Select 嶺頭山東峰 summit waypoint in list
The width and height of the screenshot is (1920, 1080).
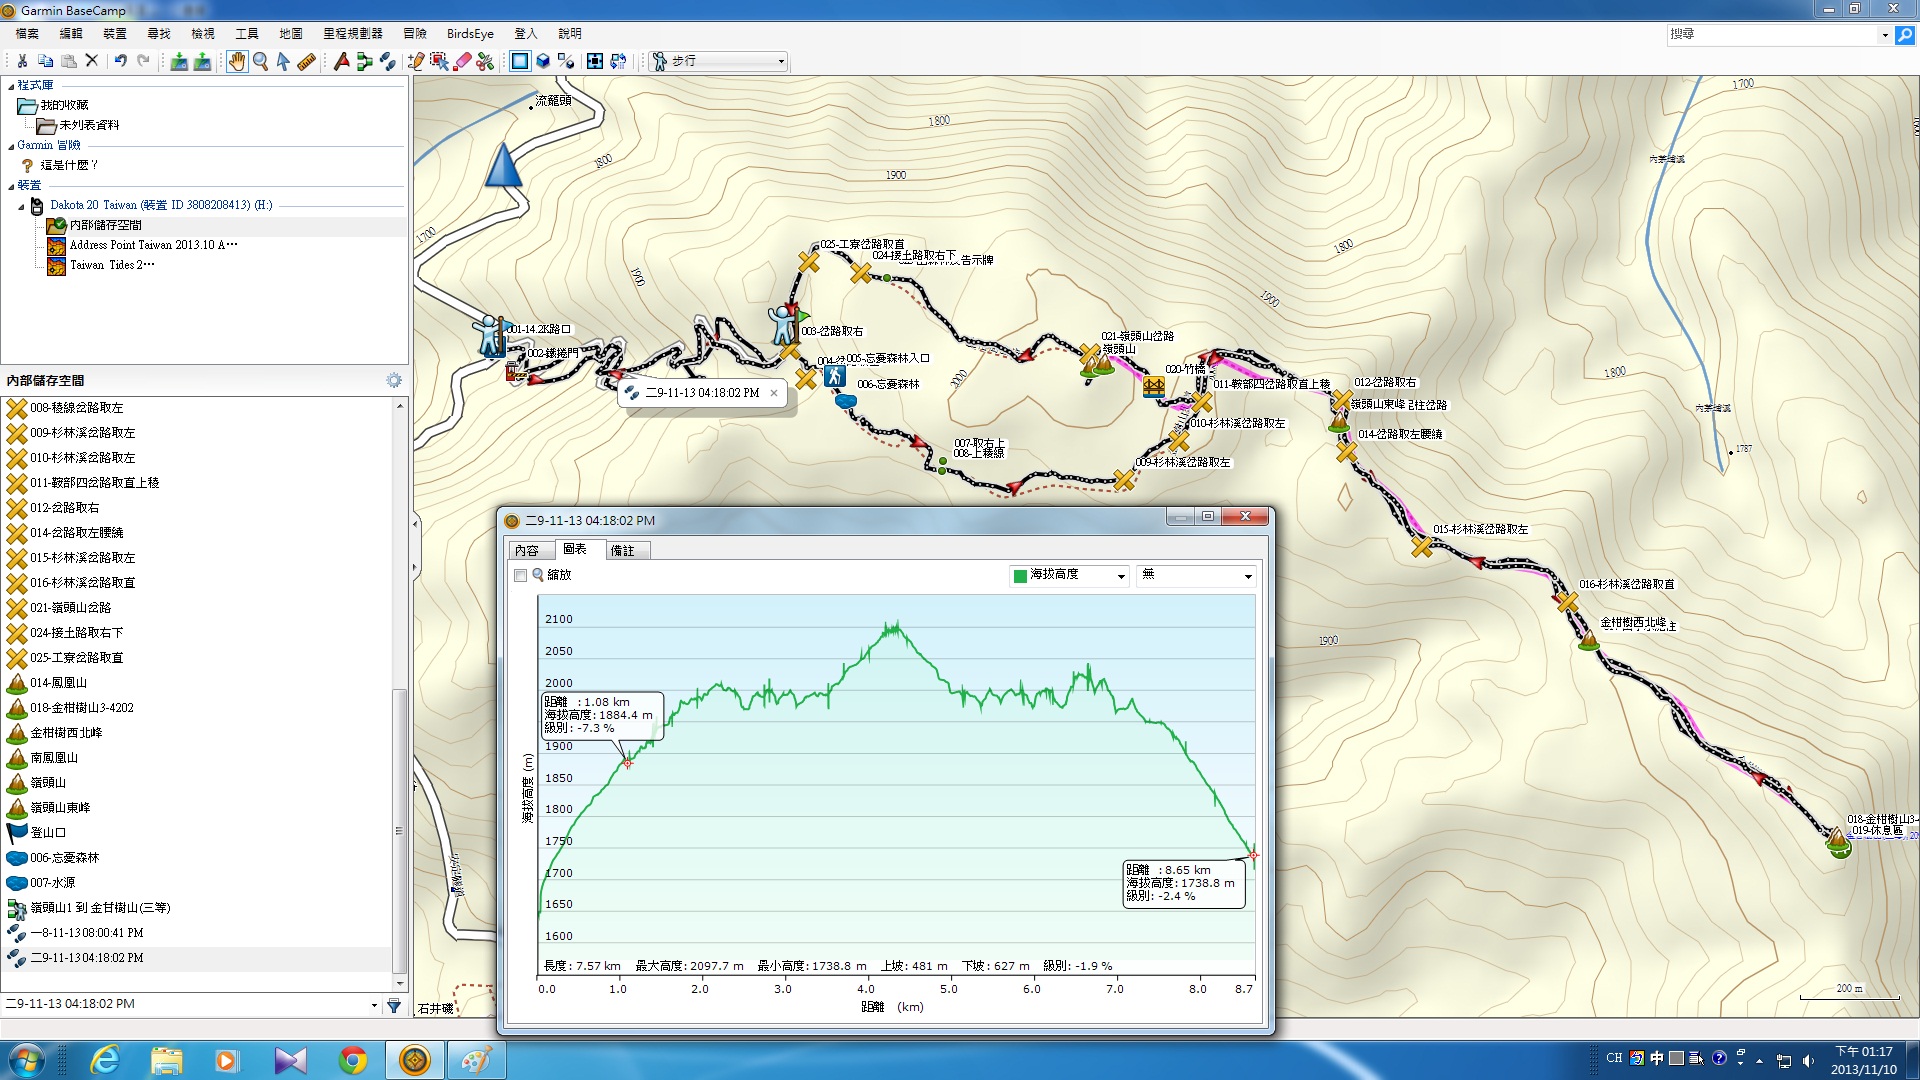60,808
